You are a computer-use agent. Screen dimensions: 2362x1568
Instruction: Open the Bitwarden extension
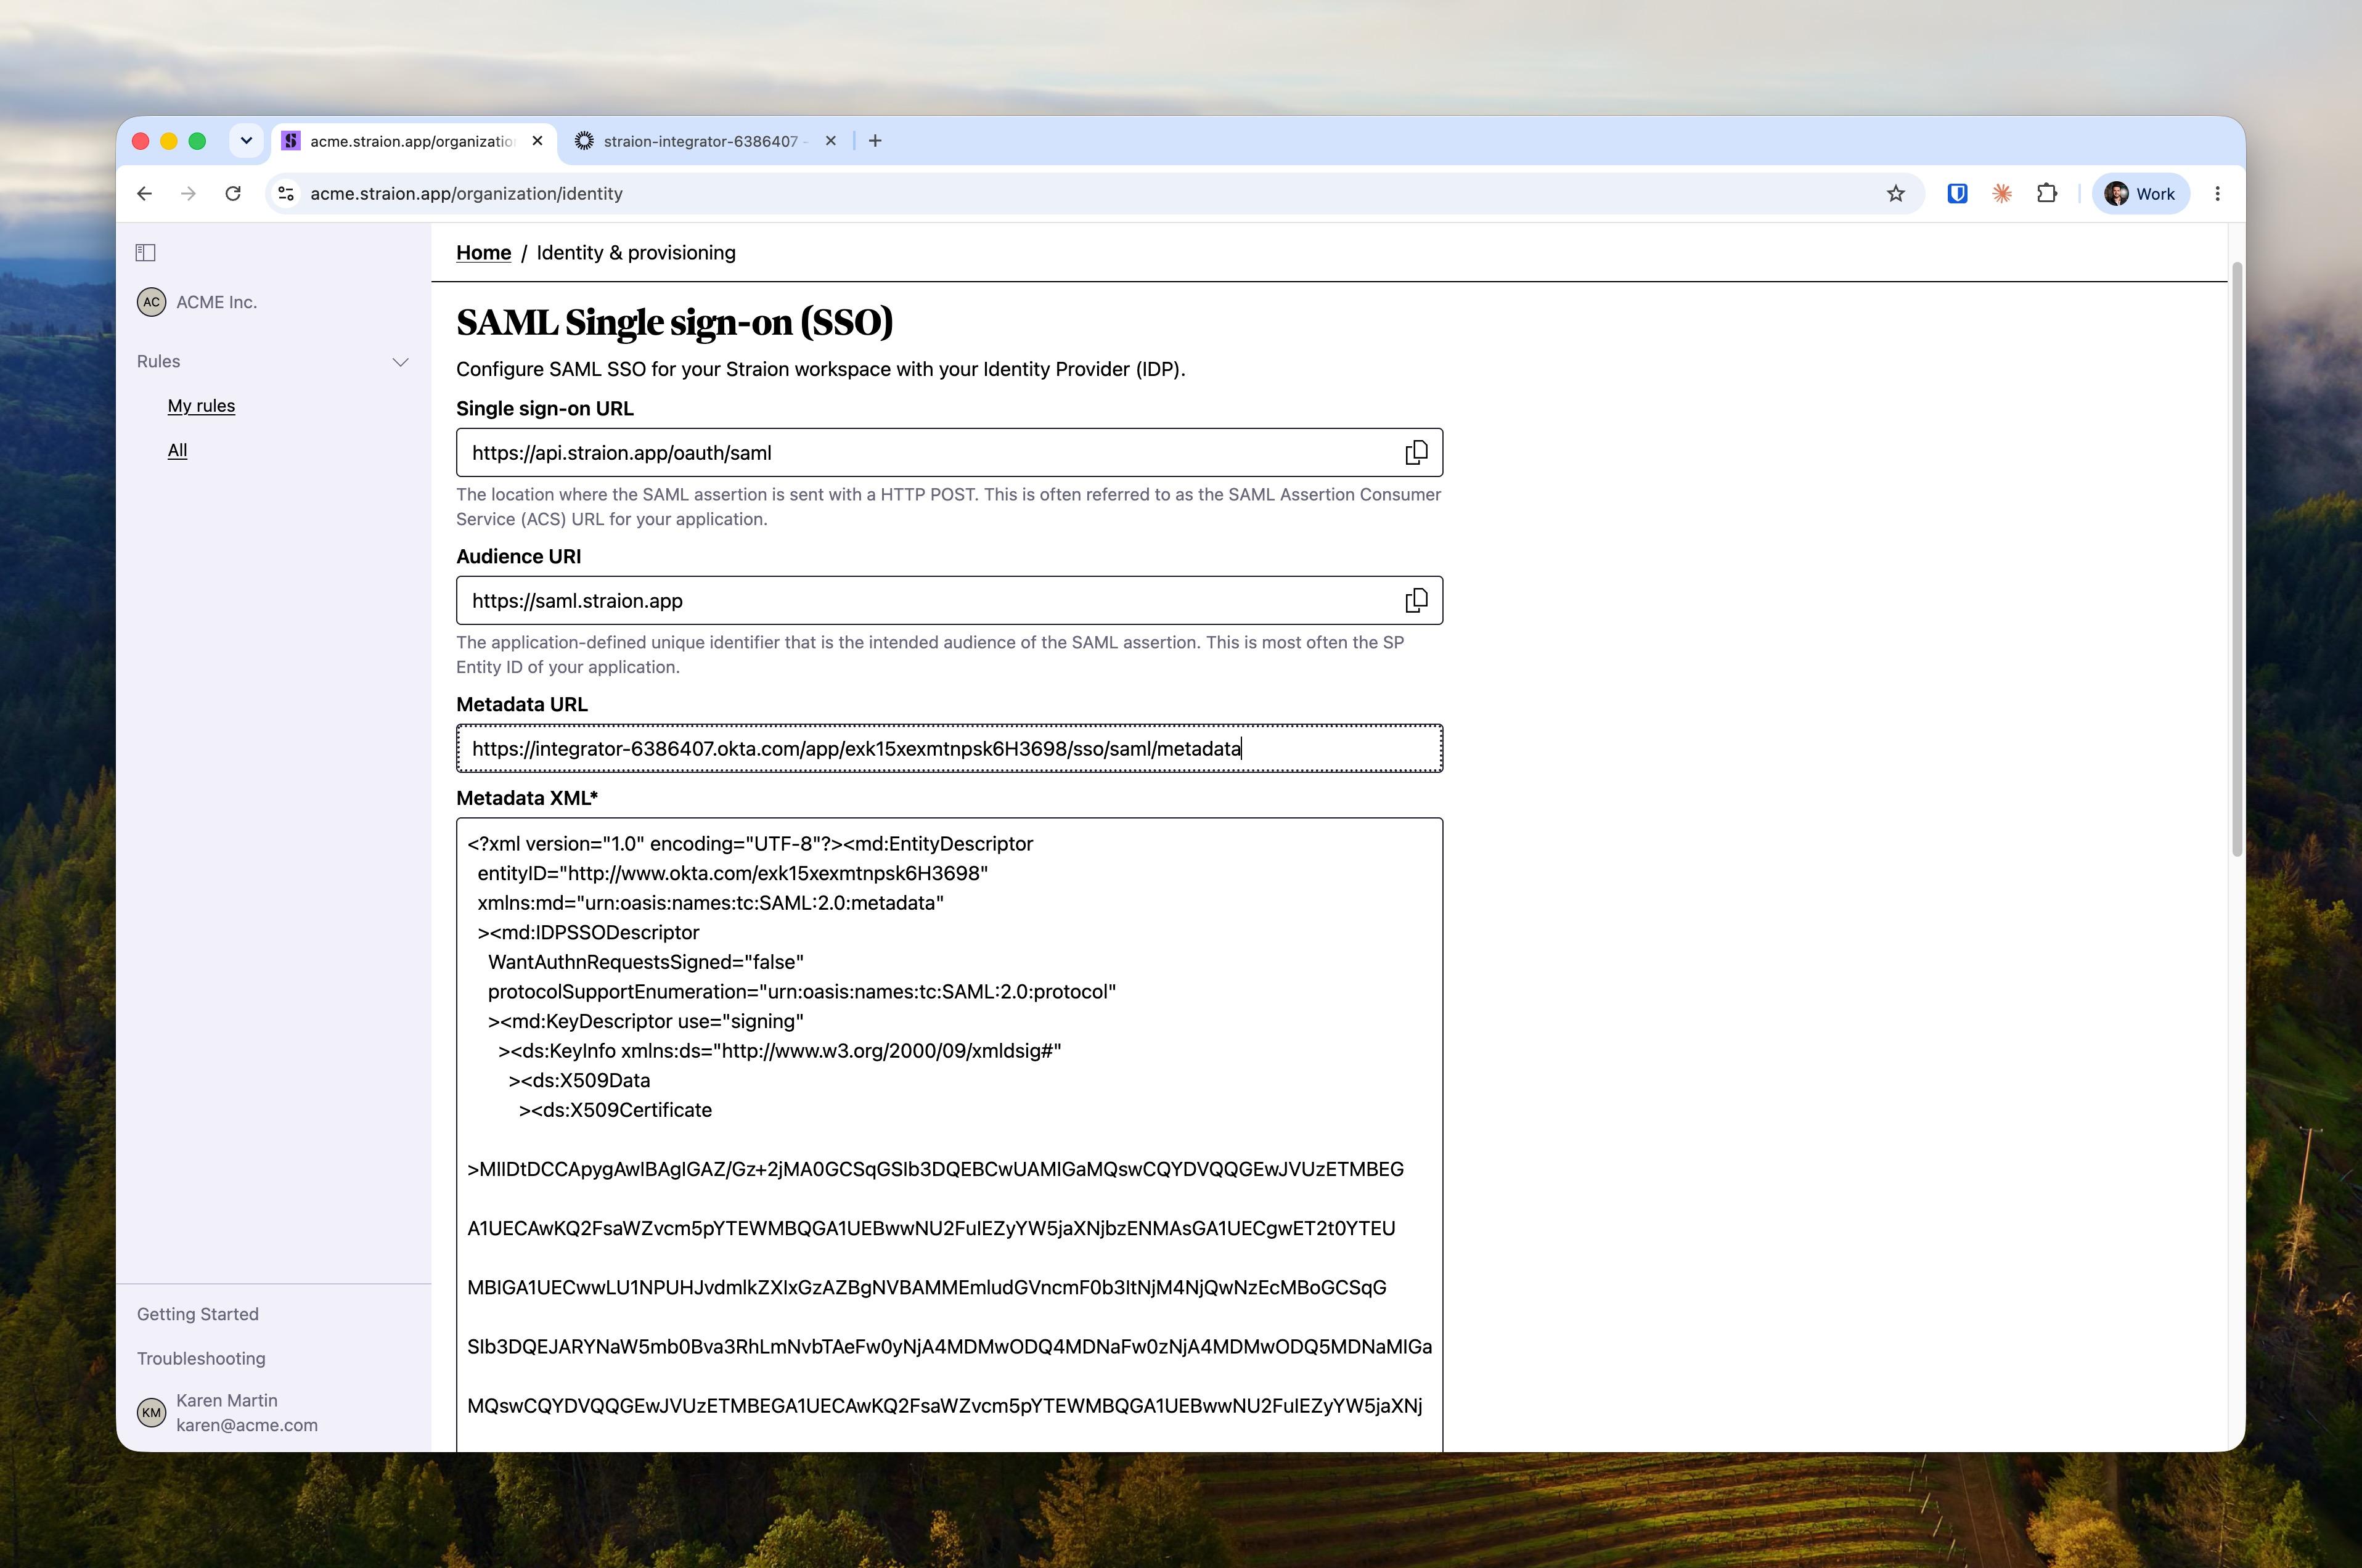[1957, 194]
